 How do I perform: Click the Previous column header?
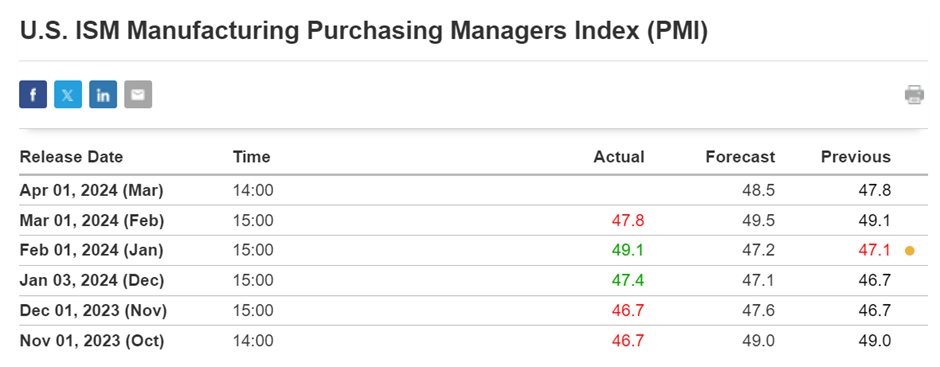pos(855,157)
